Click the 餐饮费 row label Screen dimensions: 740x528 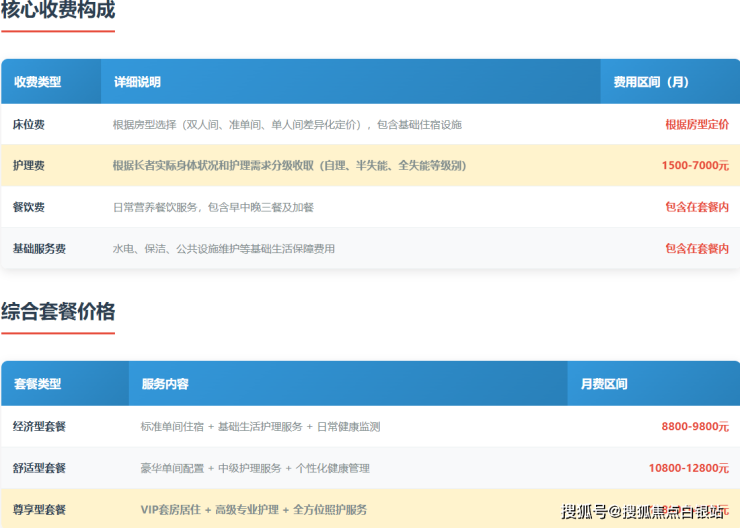[x=29, y=207]
